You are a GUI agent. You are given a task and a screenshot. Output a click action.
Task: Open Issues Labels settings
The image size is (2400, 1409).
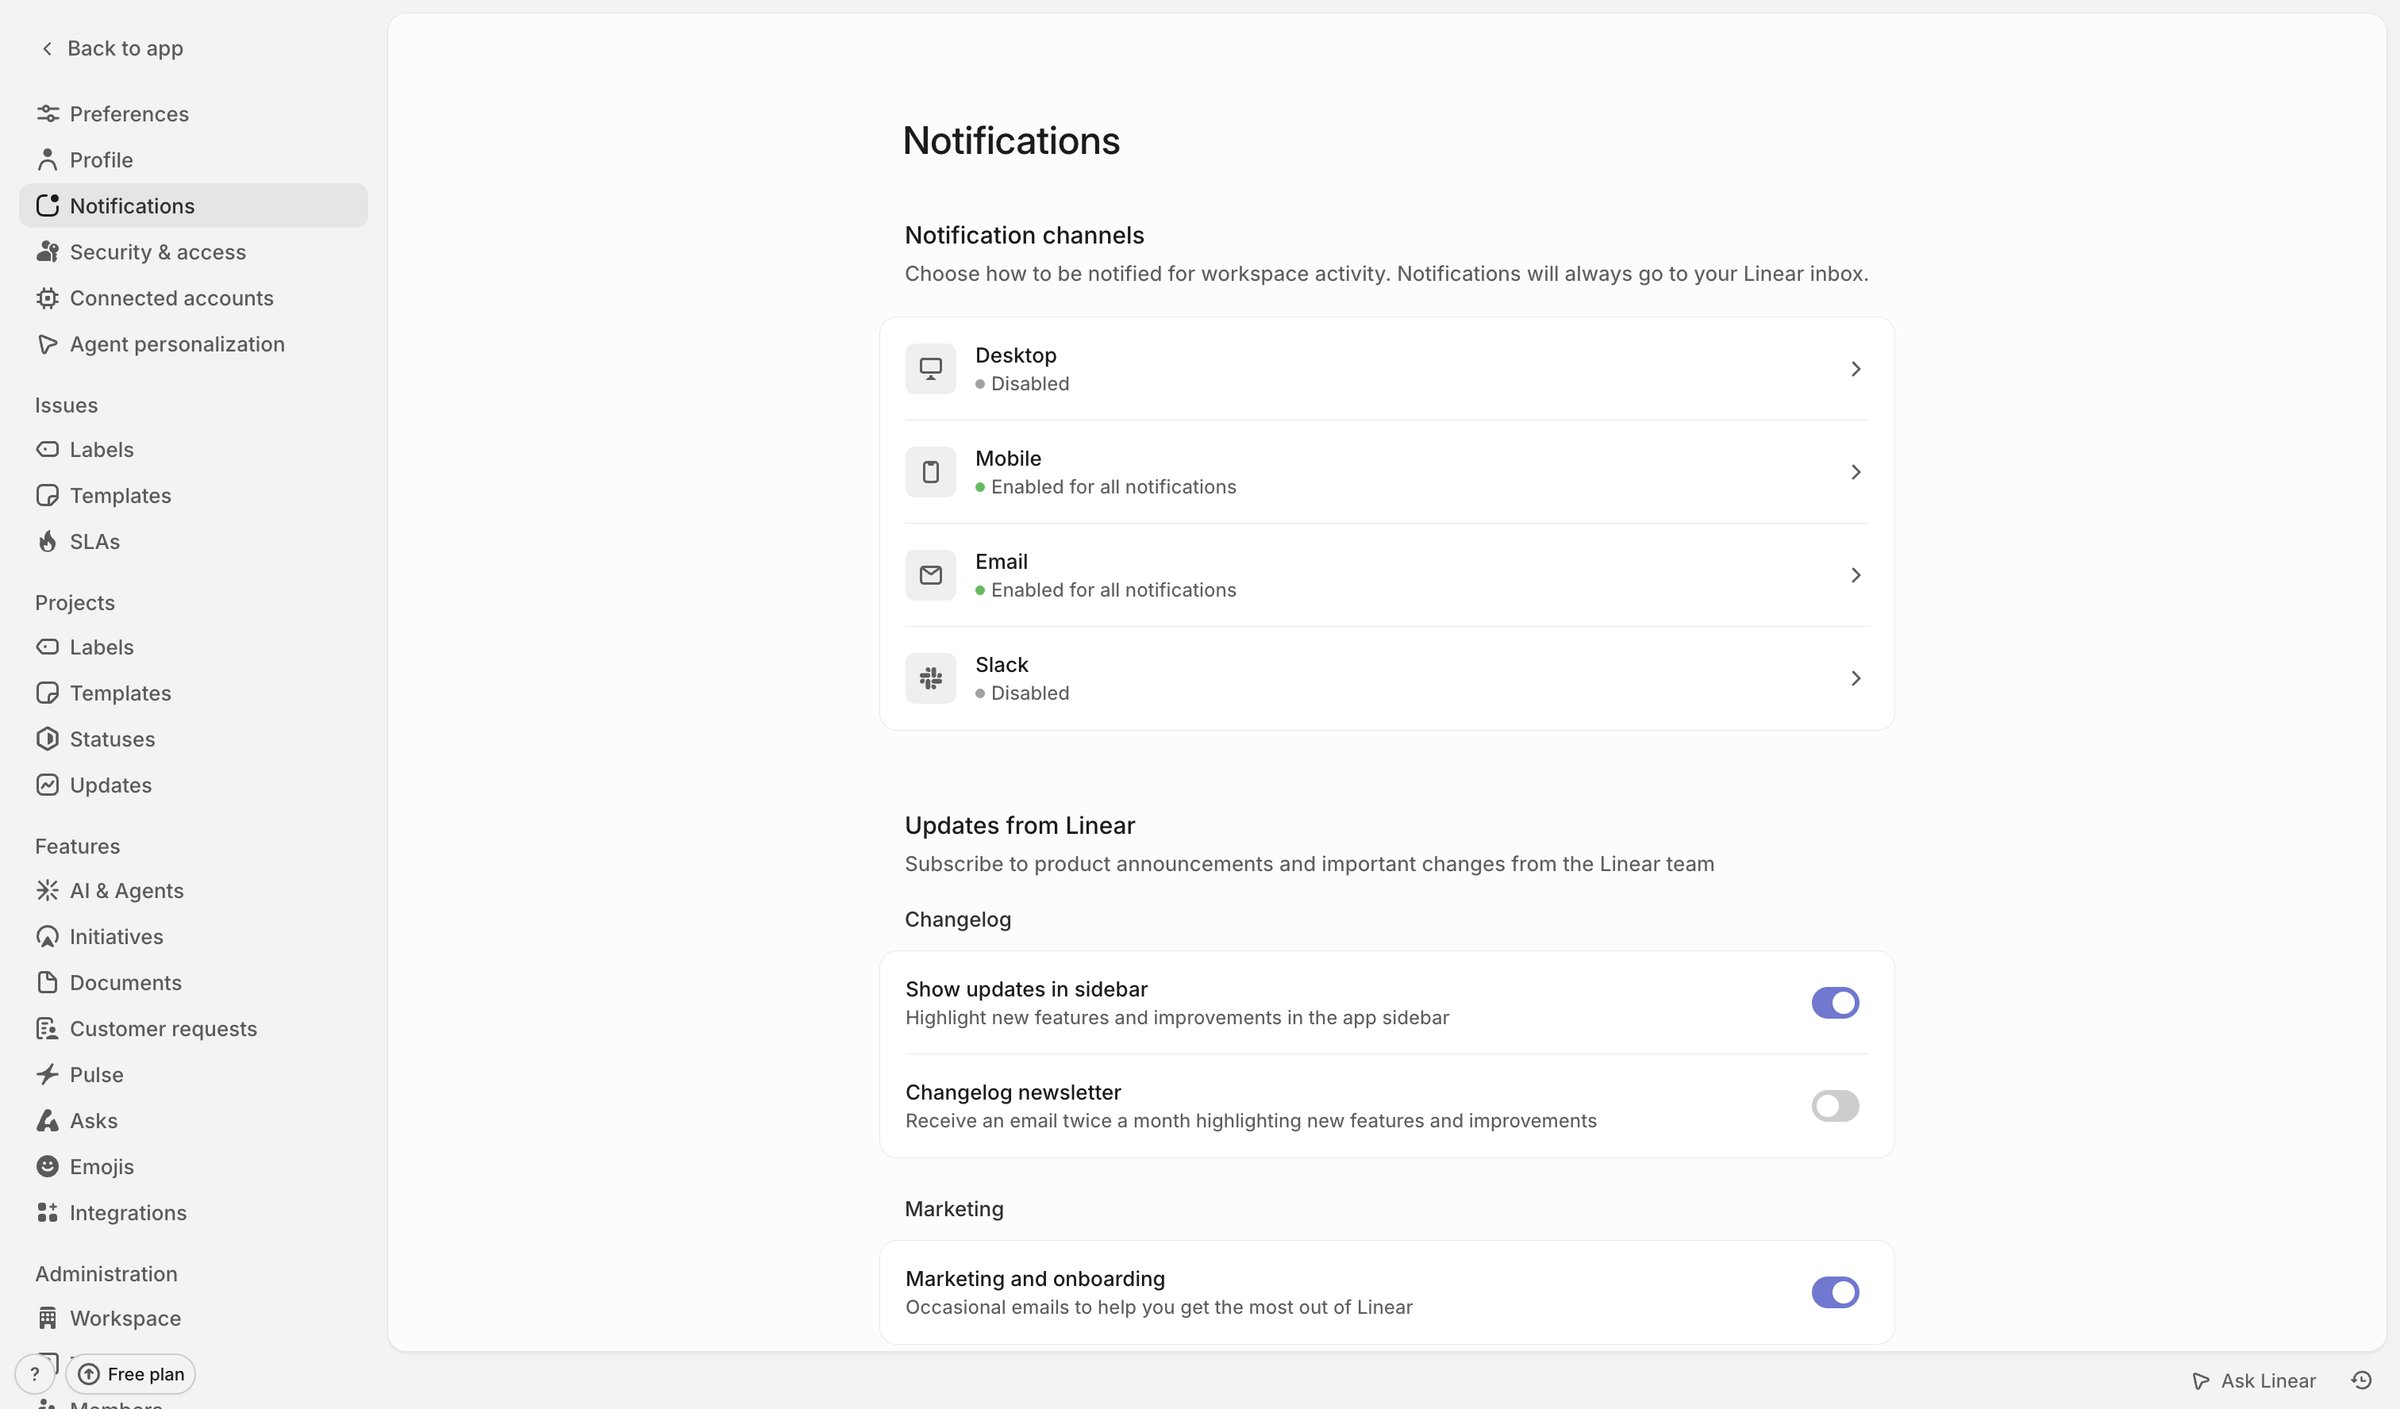(x=193, y=450)
